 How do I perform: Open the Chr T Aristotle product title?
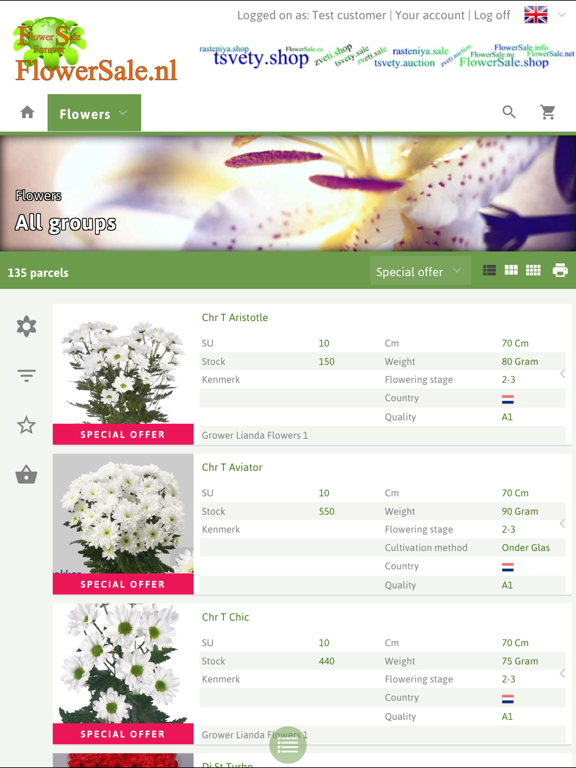235,317
